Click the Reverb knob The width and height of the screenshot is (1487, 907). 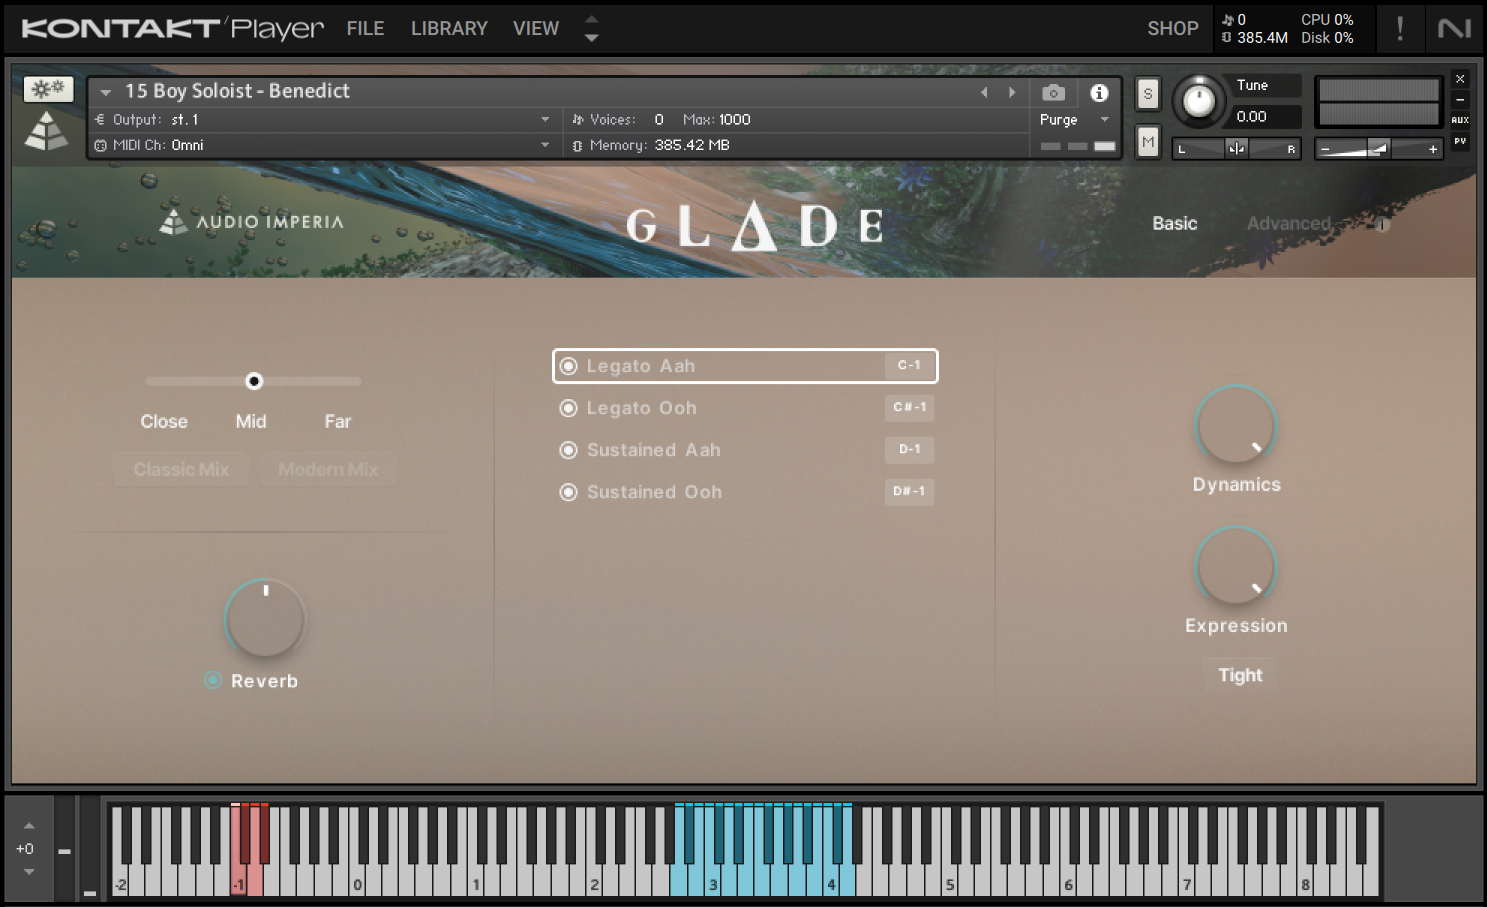tap(265, 618)
